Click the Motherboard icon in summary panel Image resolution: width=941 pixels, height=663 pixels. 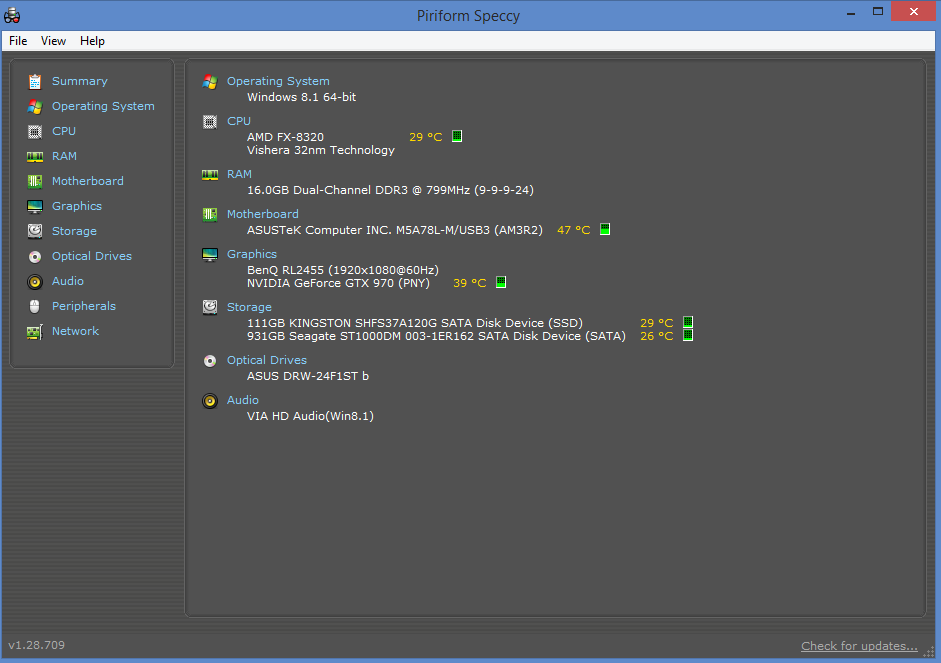click(x=209, y=214)
